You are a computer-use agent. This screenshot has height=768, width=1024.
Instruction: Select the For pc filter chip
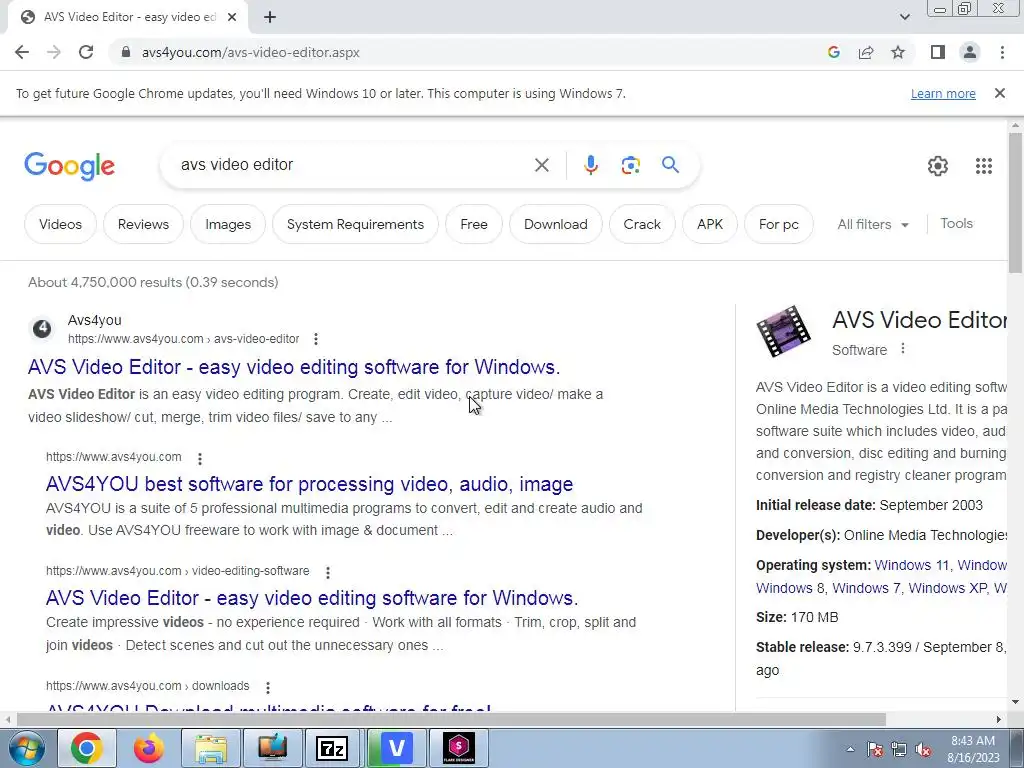pos(778,224)
